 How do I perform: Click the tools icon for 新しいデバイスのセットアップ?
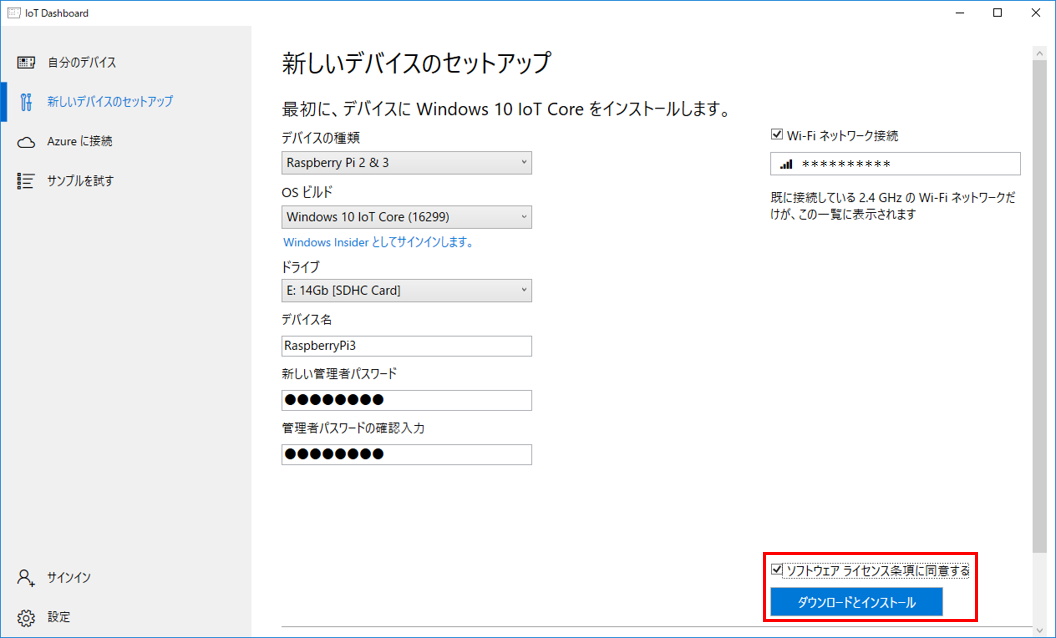coord(26,102)
